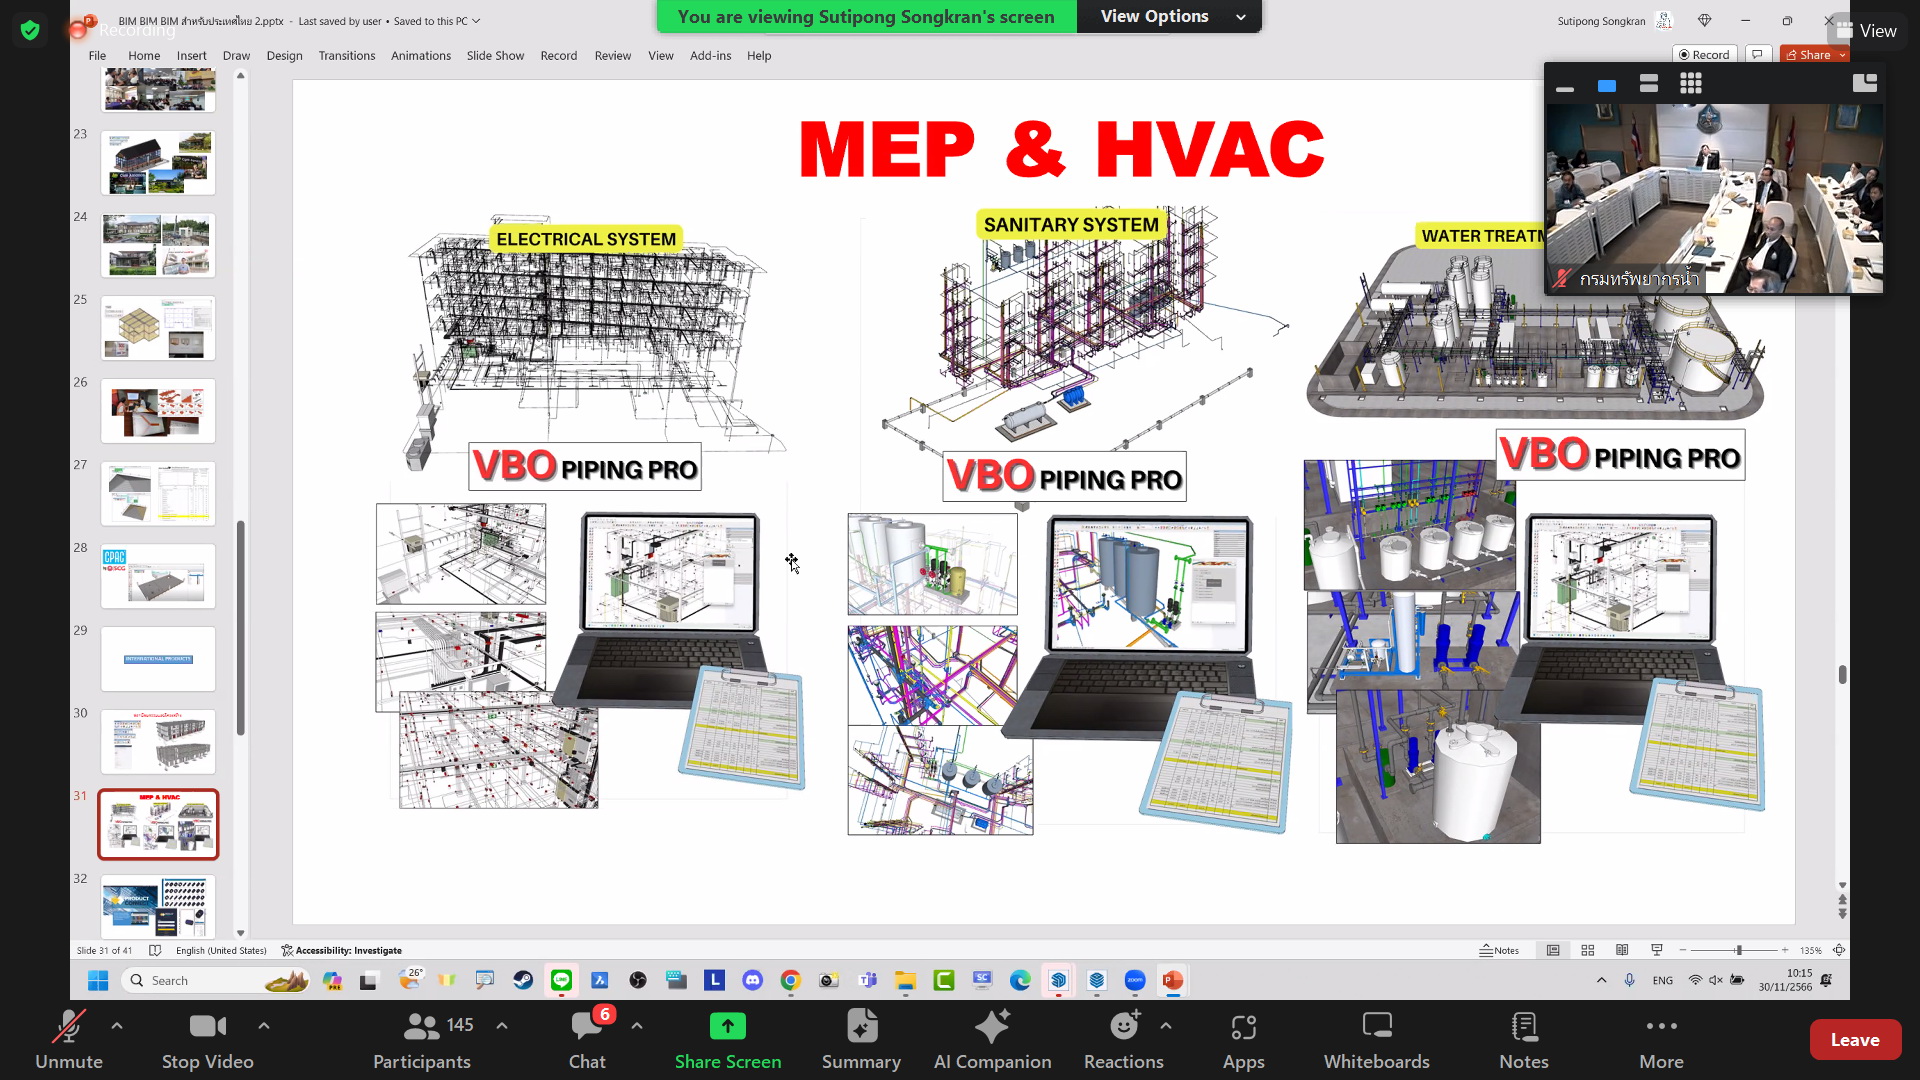Screen dimensions: 1920x1080
Task: Select slide 23 thumbnail
Action: coord(158,163)
